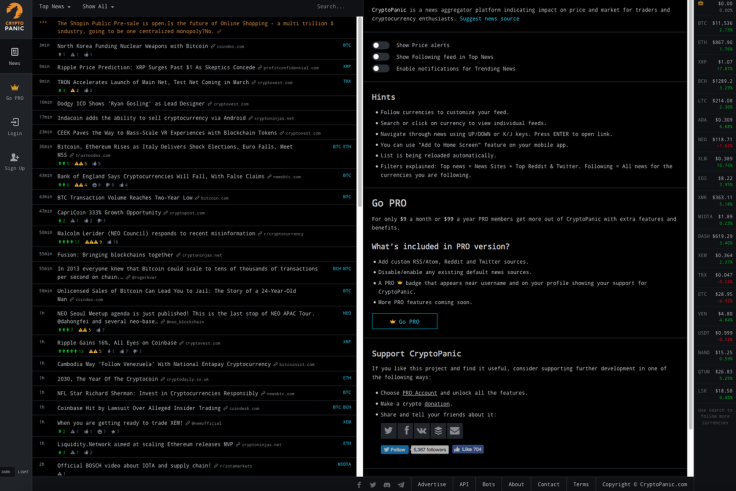The image size is (736, 491).
Task: Switch to the LIGHT theme
Action: click(x=23, y=472)
